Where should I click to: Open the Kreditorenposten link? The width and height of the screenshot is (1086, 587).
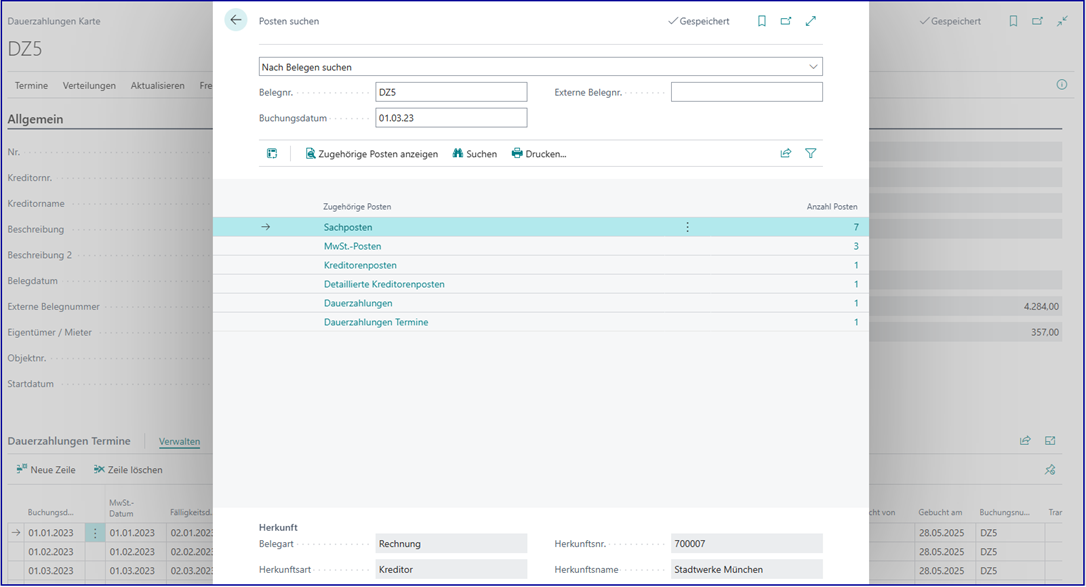pos(360,265)
